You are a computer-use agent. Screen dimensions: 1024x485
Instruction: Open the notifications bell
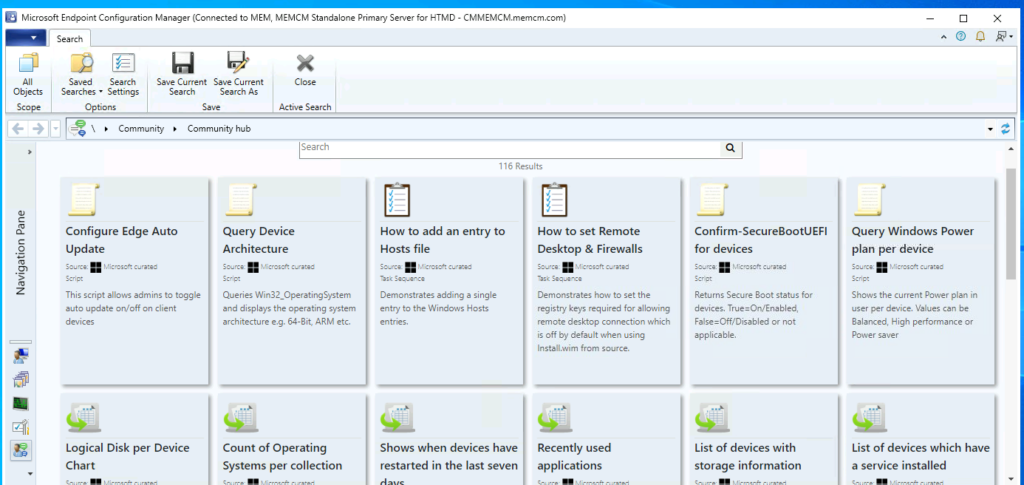pyautogui.click(x=980, y=37)
